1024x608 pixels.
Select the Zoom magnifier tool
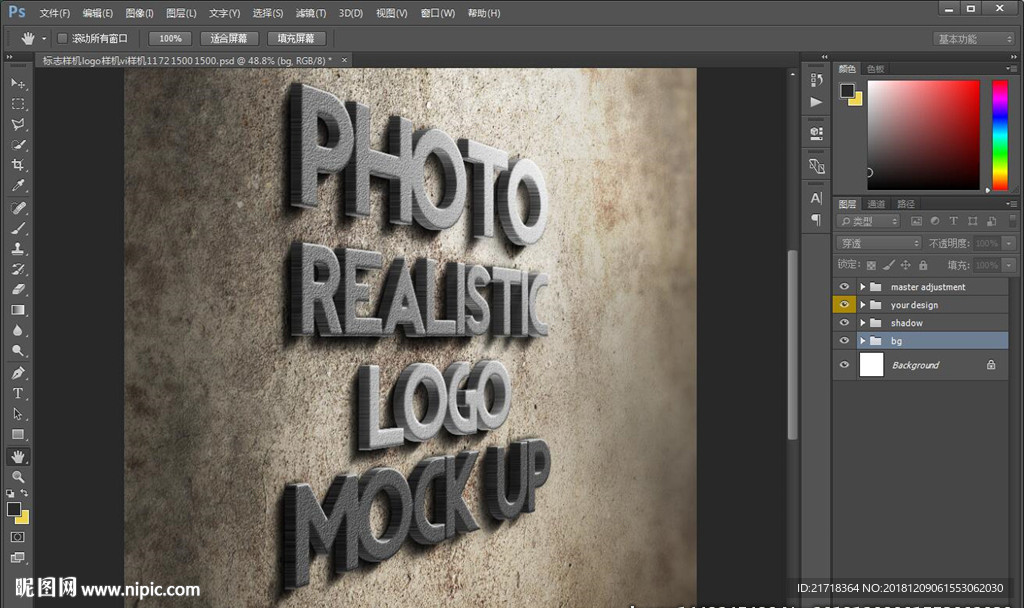point(18,477)
